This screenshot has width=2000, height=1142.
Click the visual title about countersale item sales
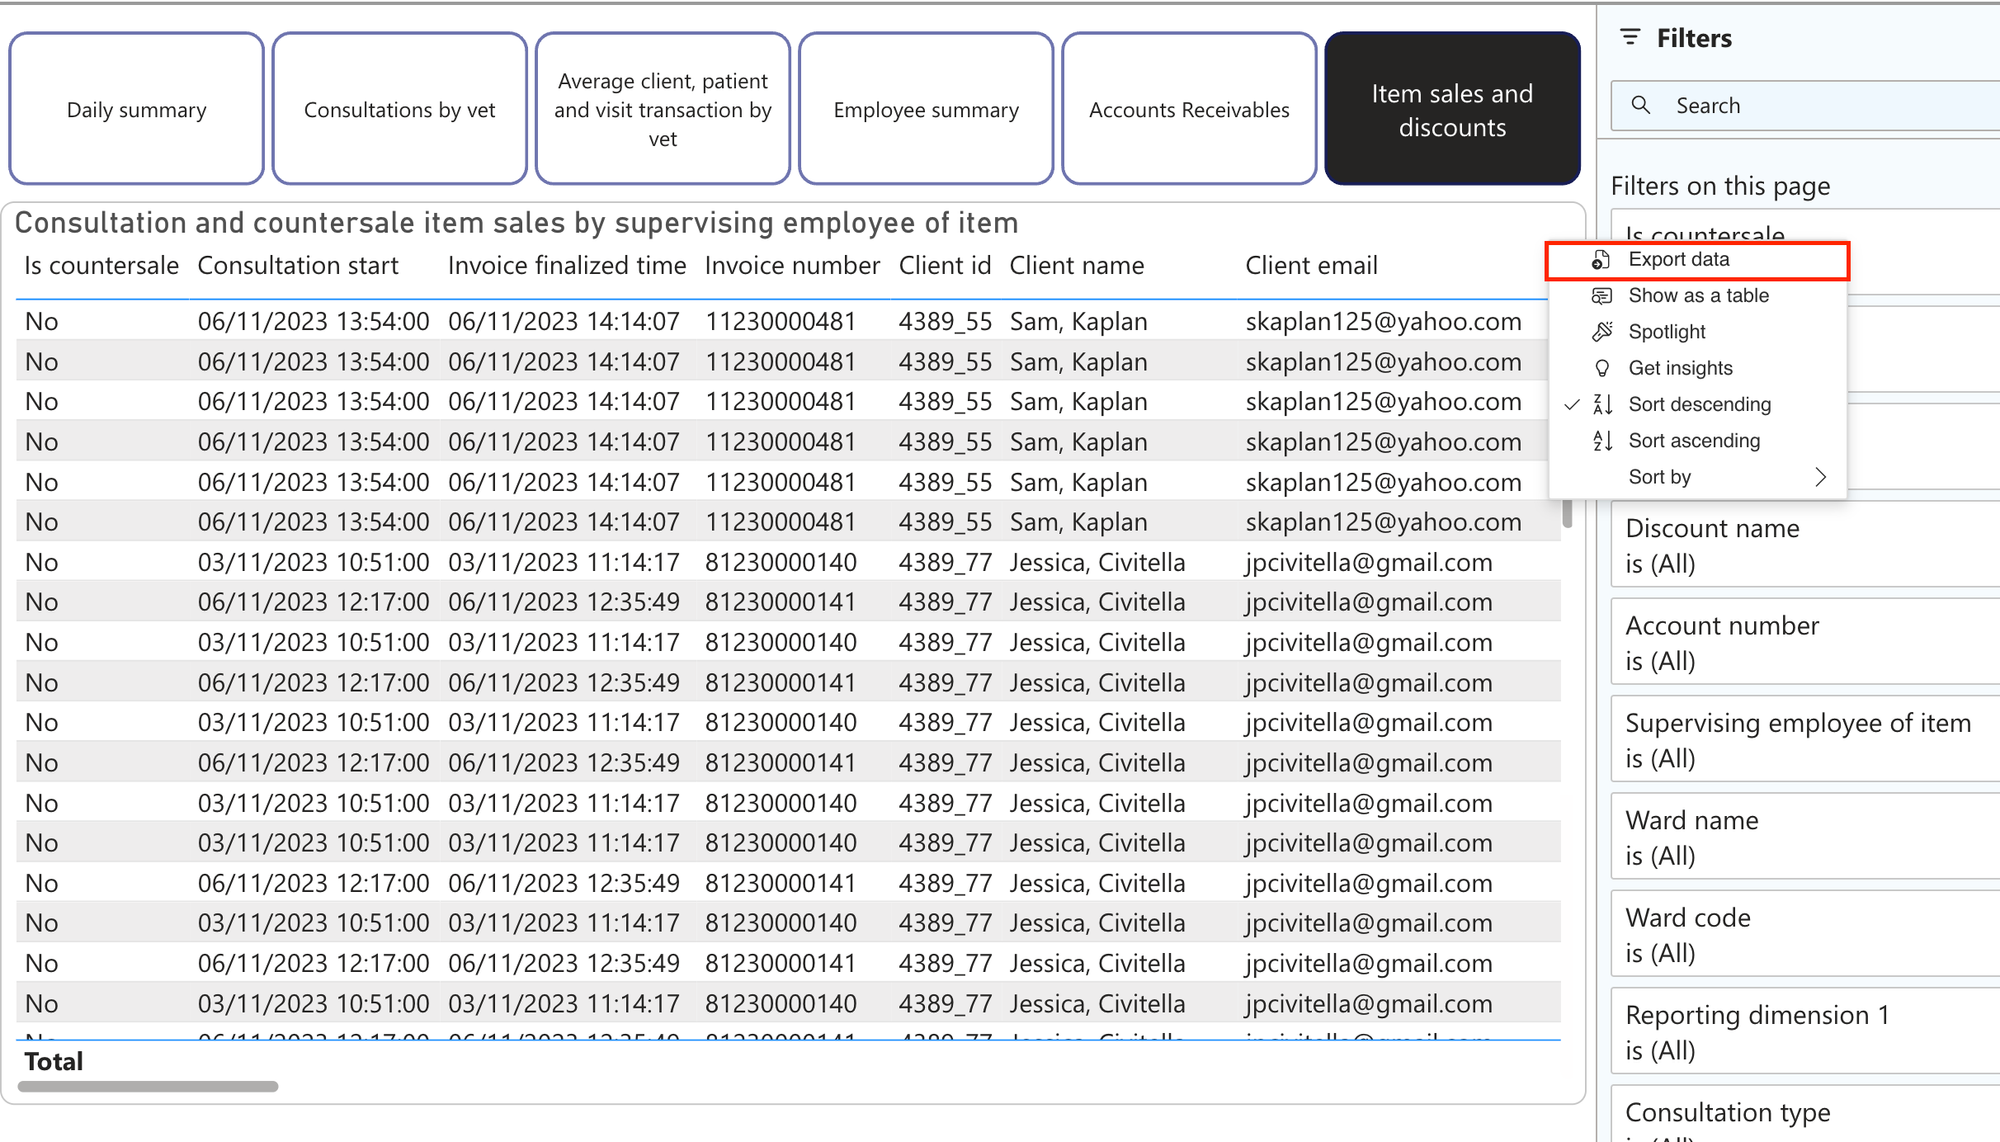[516, 223]
